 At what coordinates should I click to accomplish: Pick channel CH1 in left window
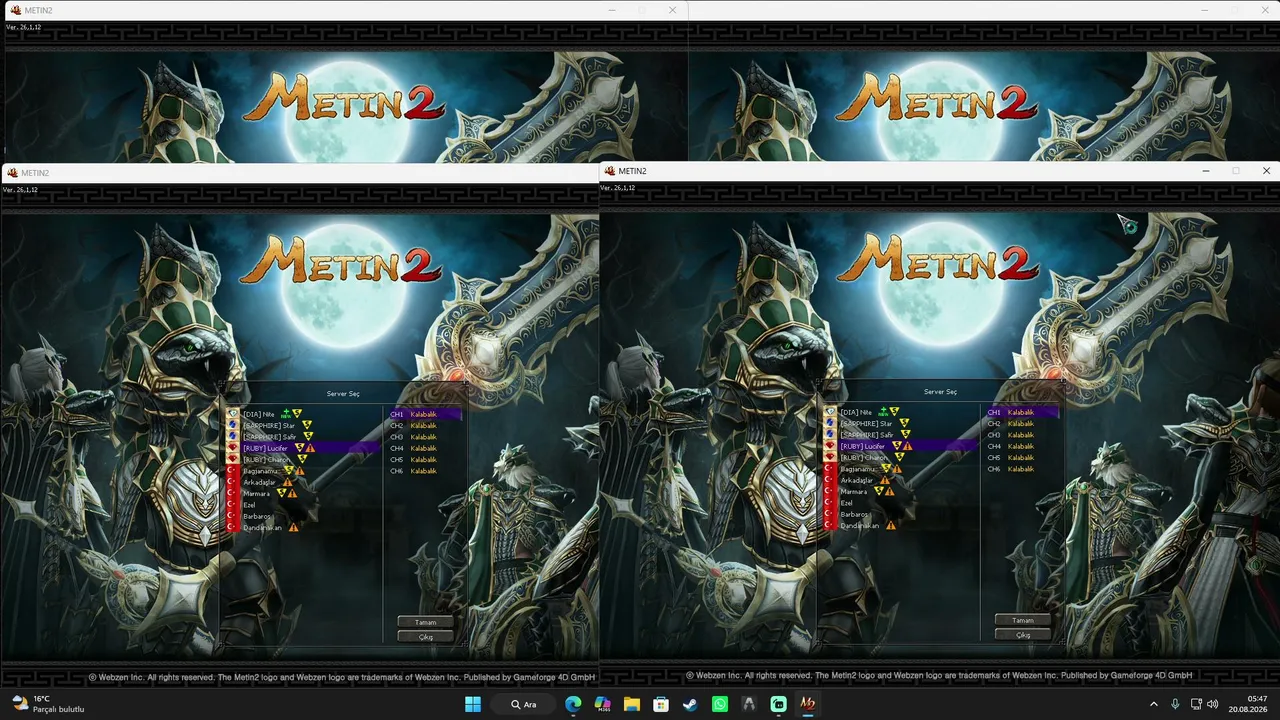(x=425, y=414)
